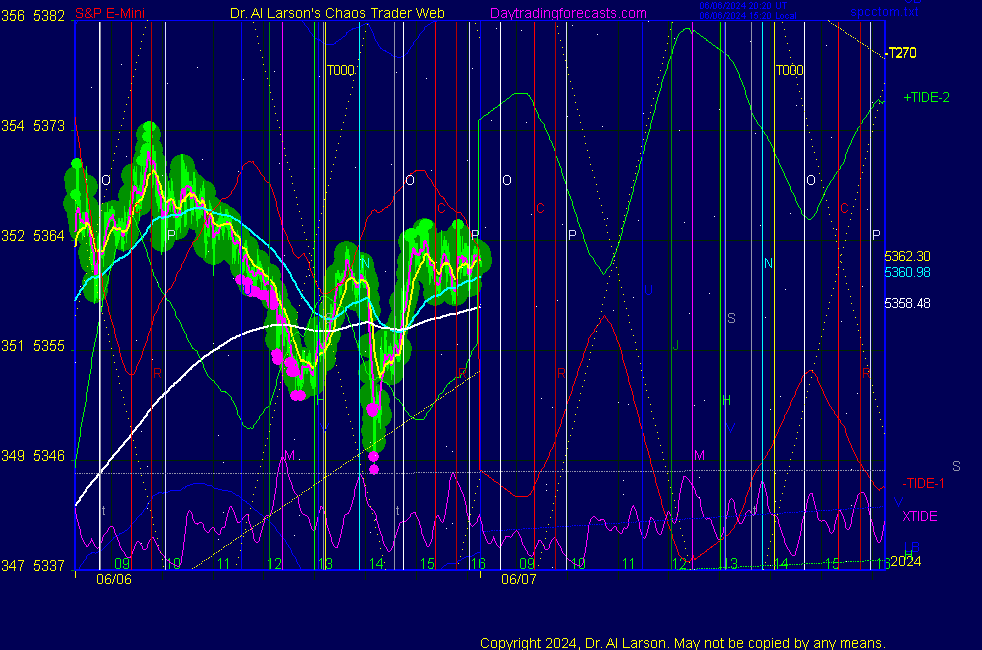The width and height of the screenshot is (982, 650).
Task: Click the "06/07" date marker on the time axis
Action: point(519,579)
